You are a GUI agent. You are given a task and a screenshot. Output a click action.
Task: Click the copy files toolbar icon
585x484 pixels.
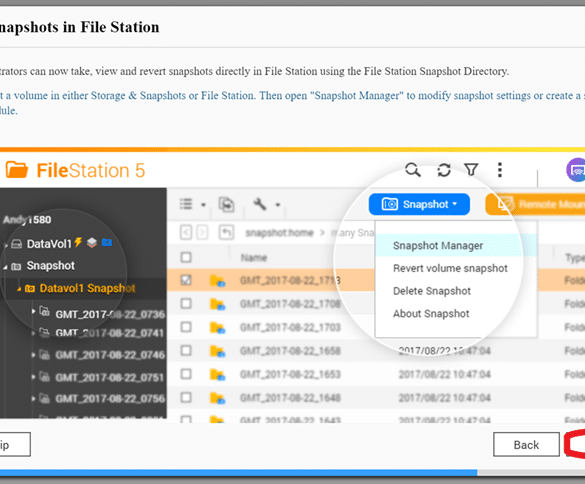point(226,204)
